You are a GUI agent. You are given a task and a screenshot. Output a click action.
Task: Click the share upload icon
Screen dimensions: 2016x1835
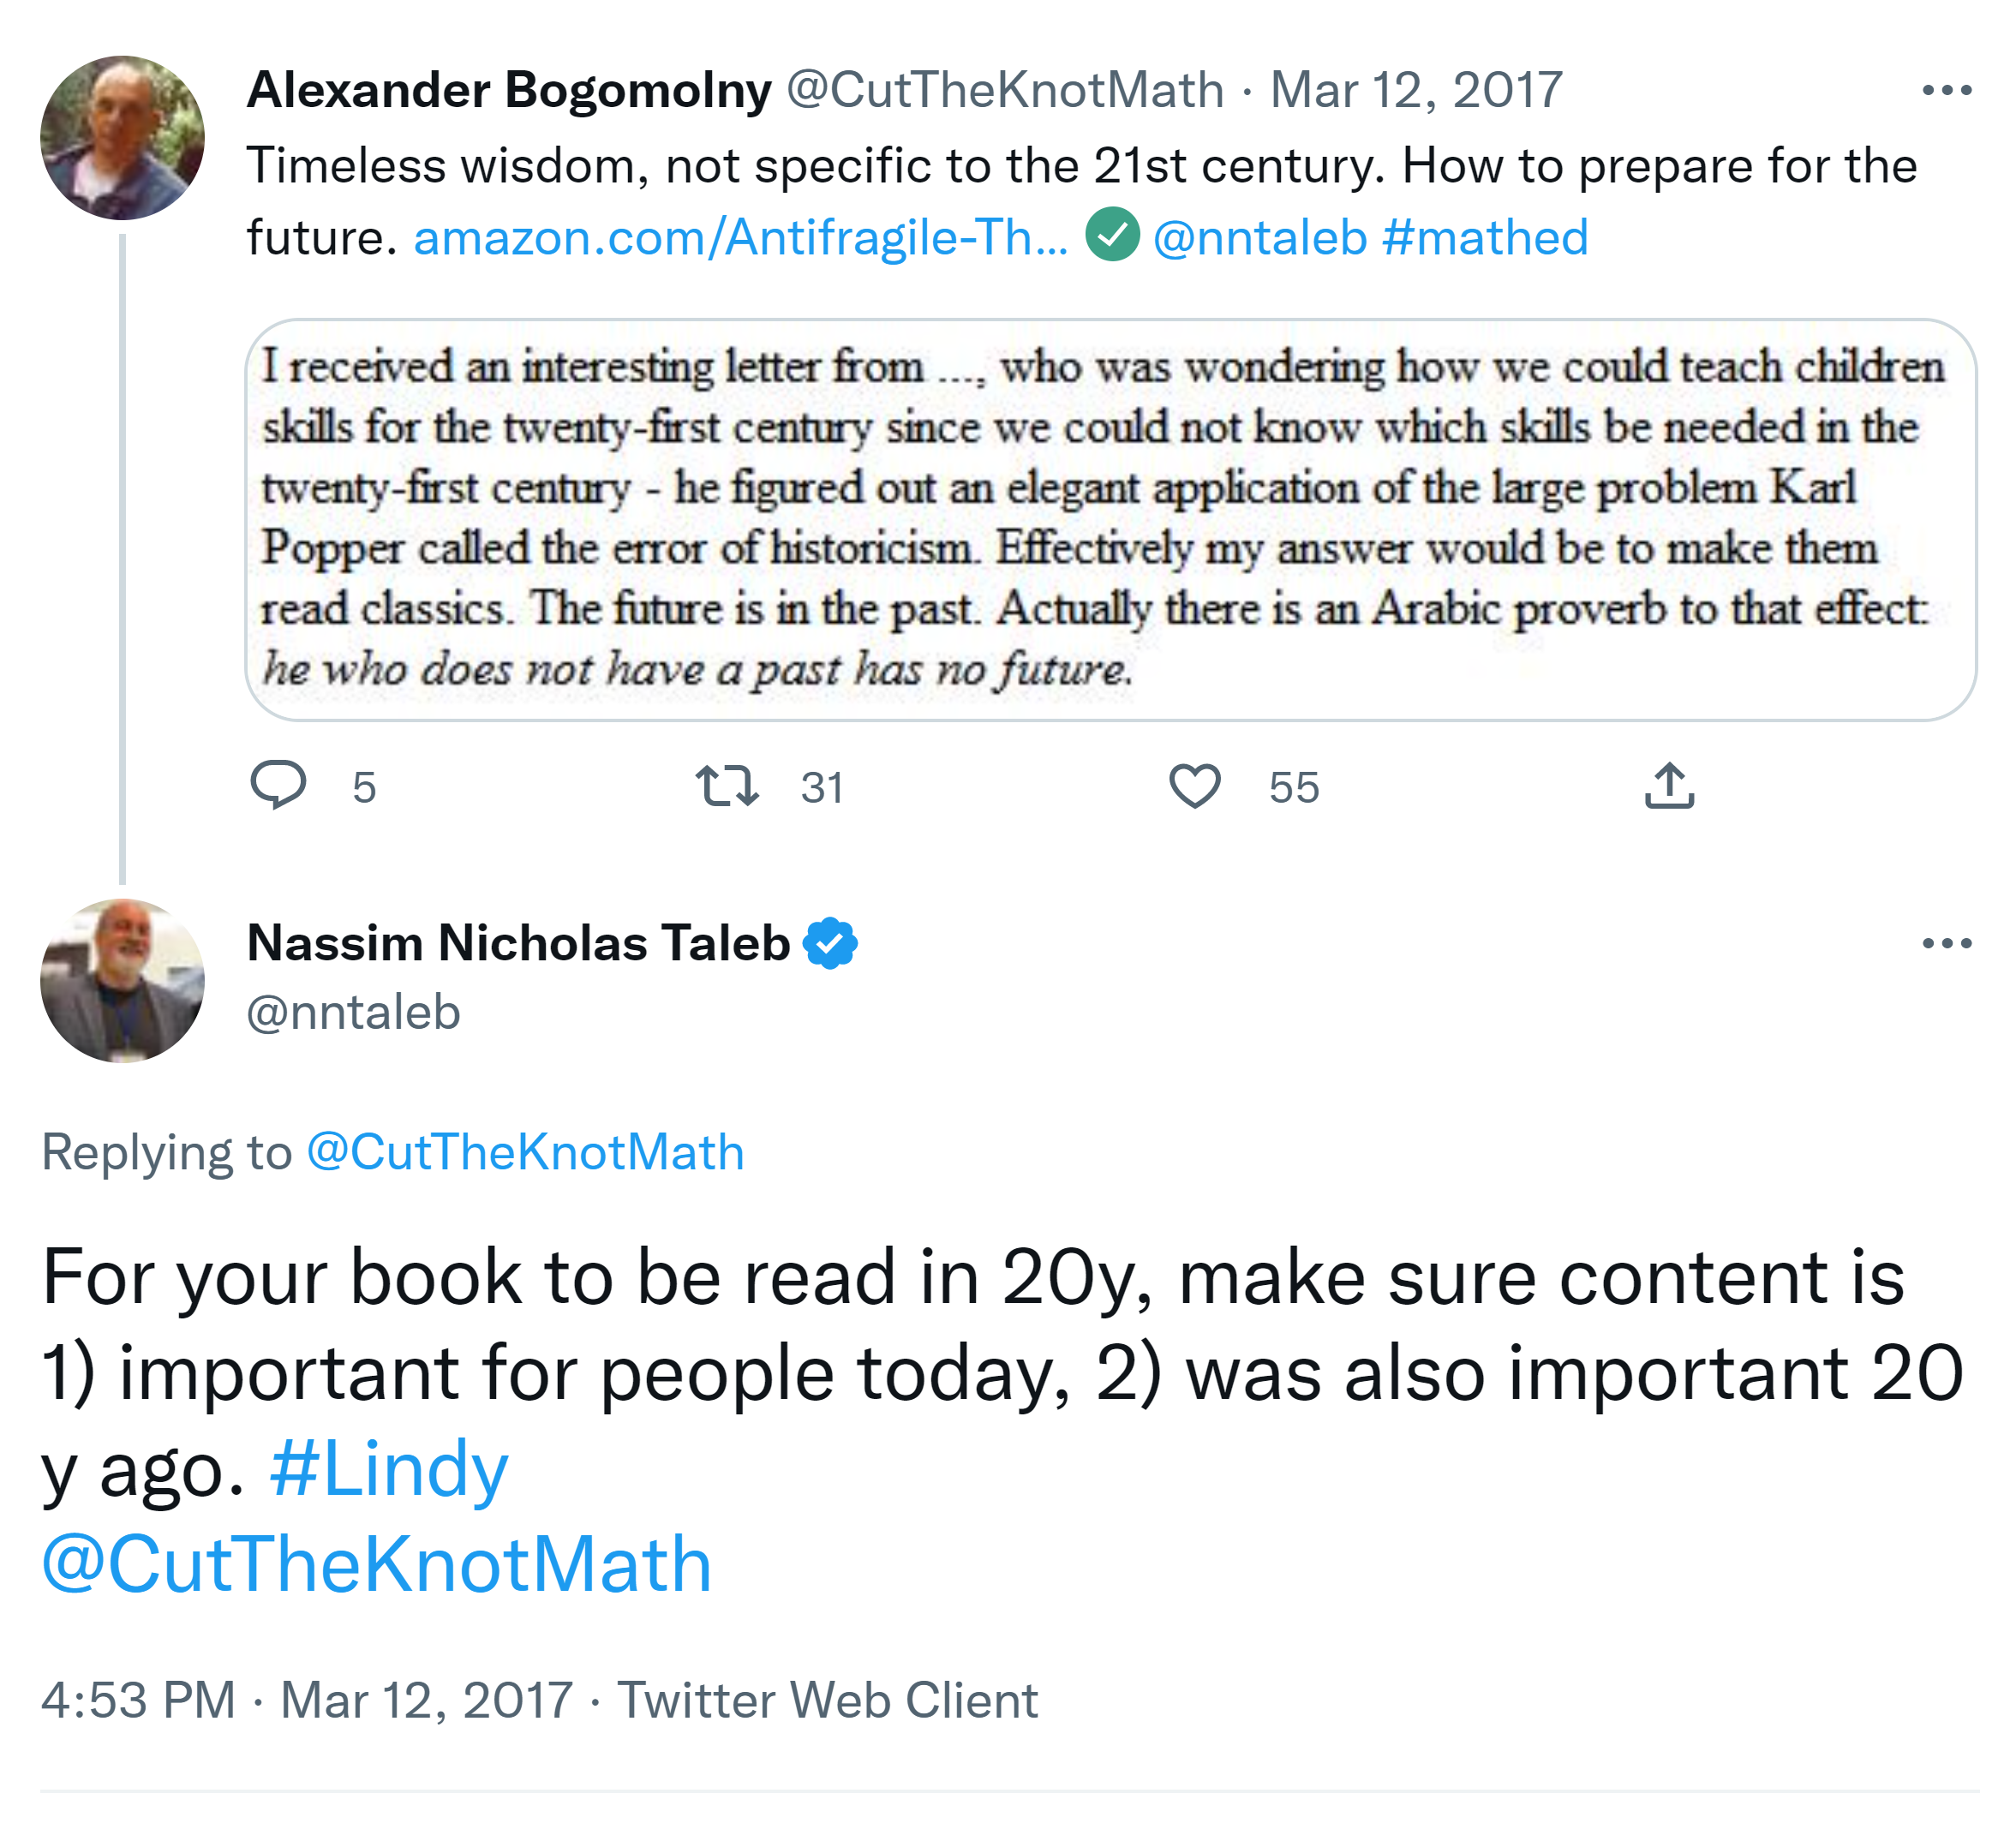(1669, 785)
